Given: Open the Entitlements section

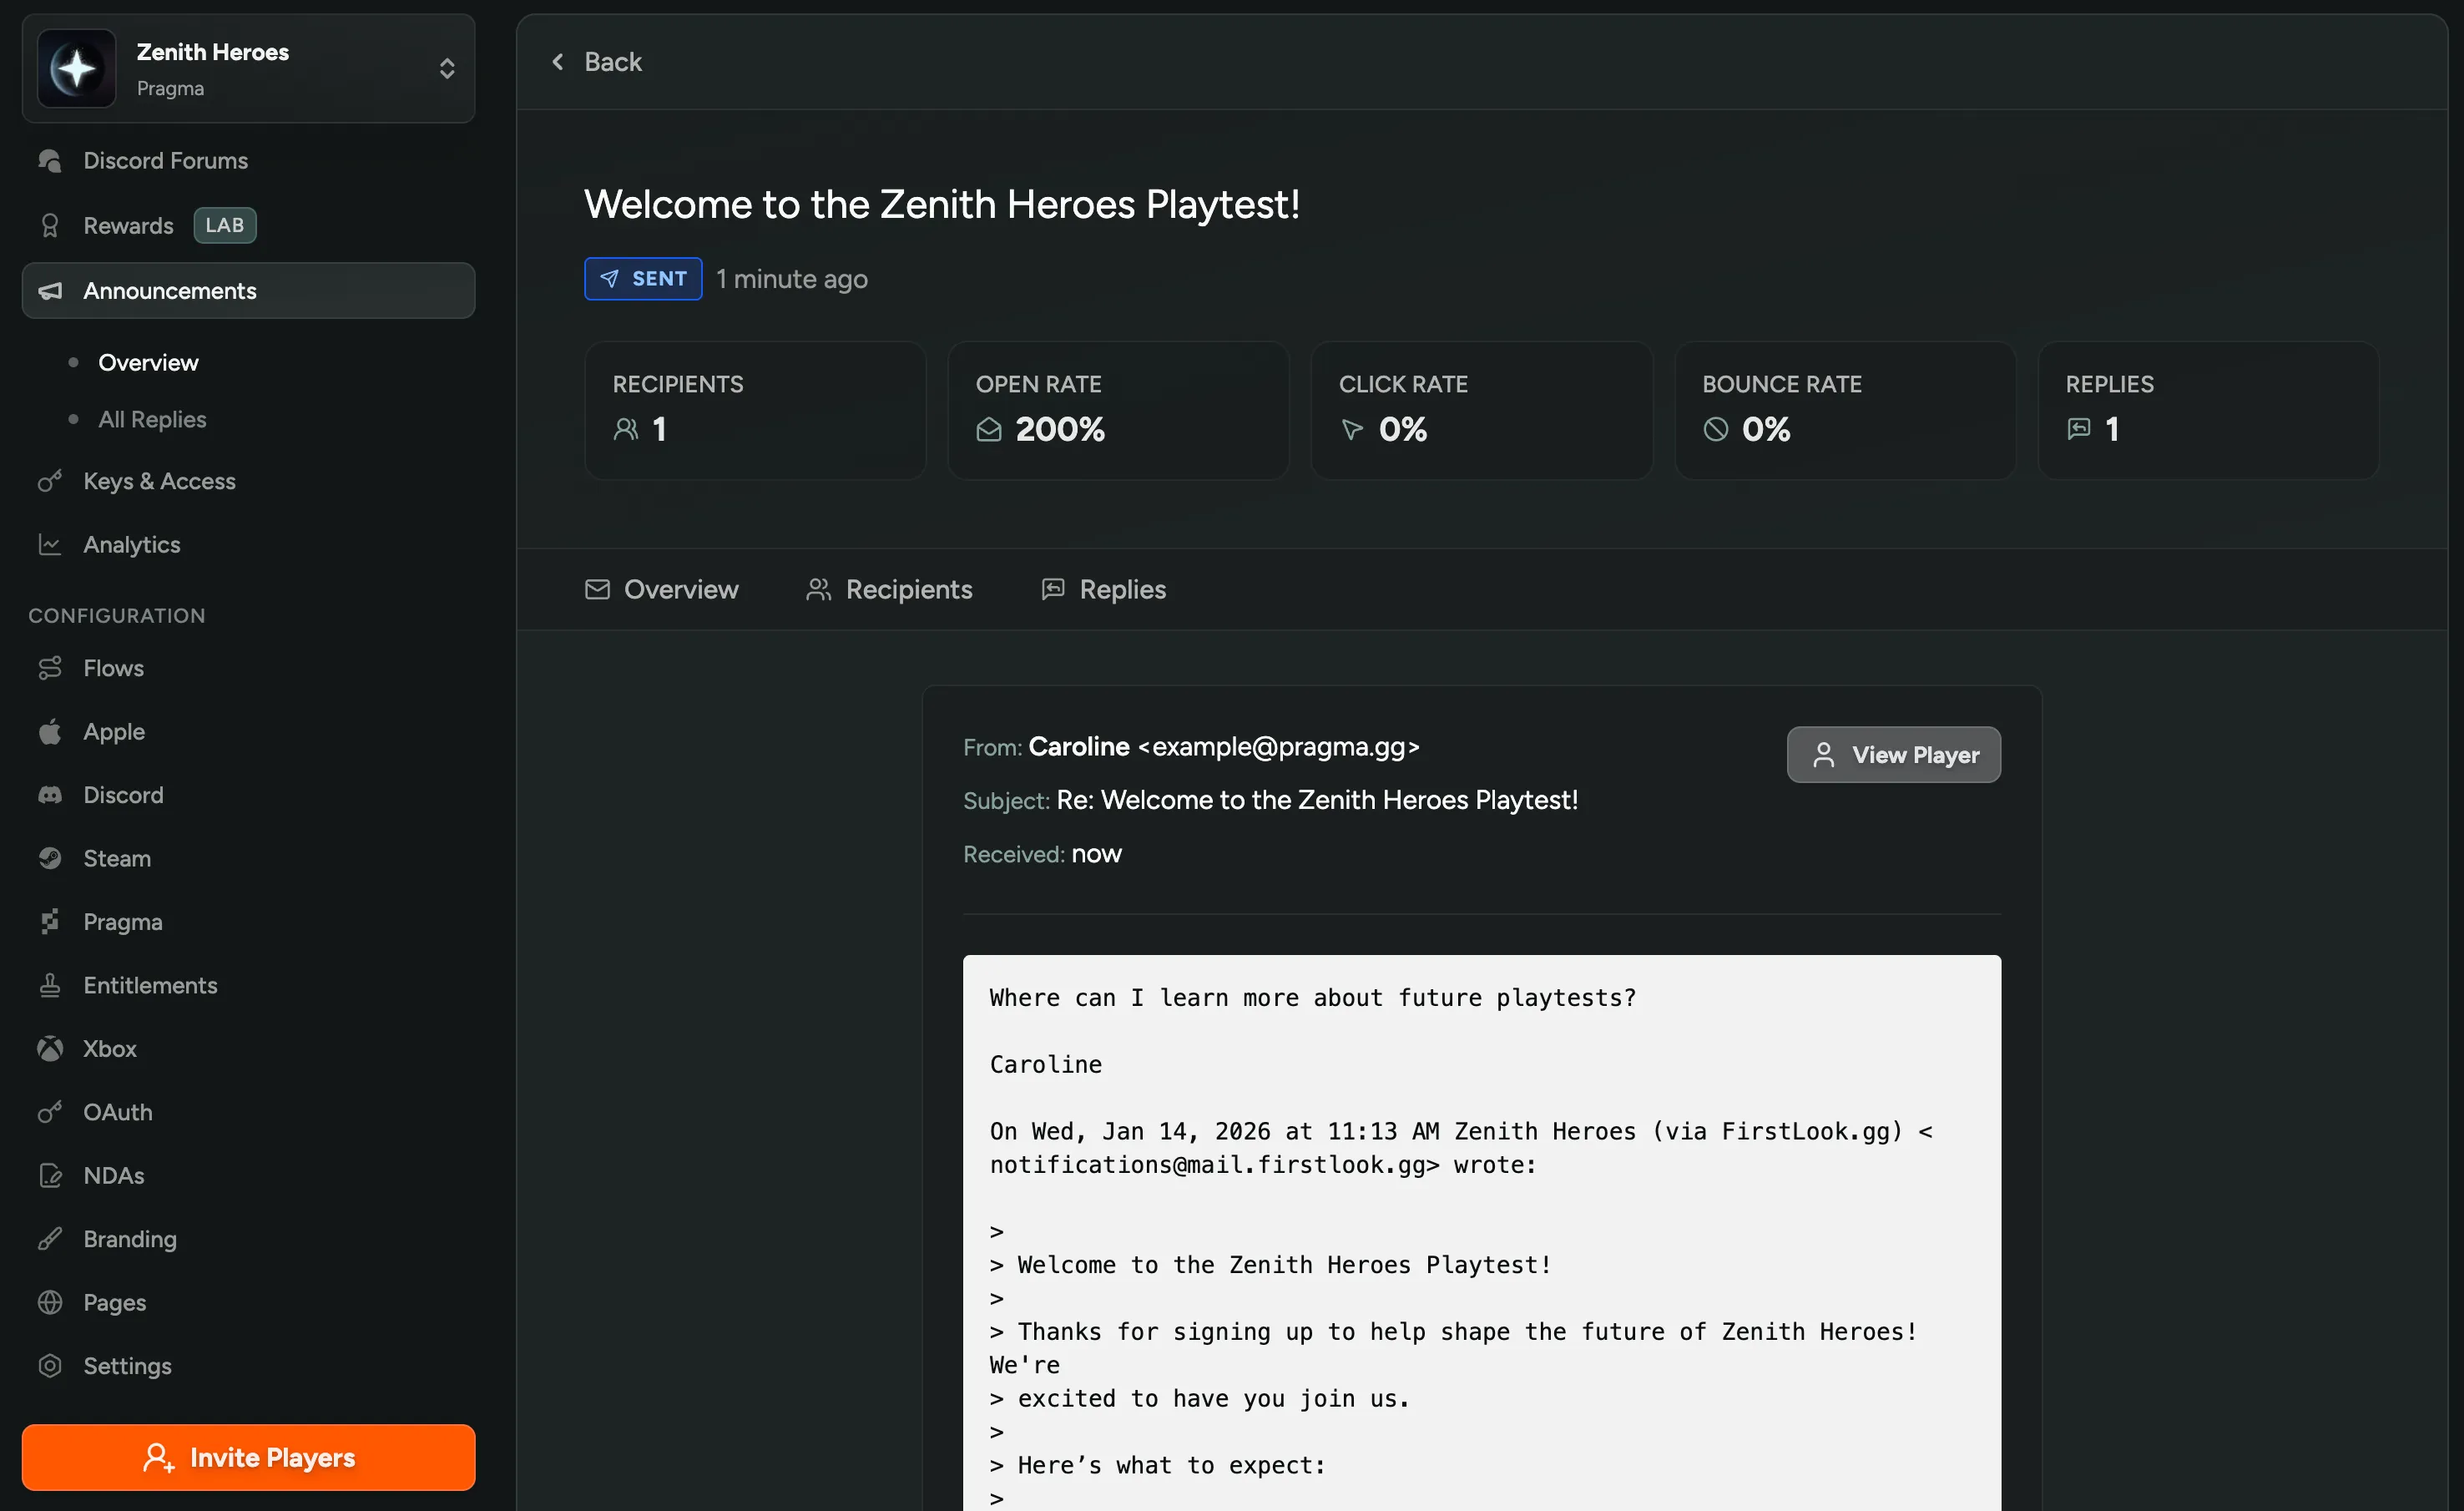Looking at the screenshot, I should [149, 985].
